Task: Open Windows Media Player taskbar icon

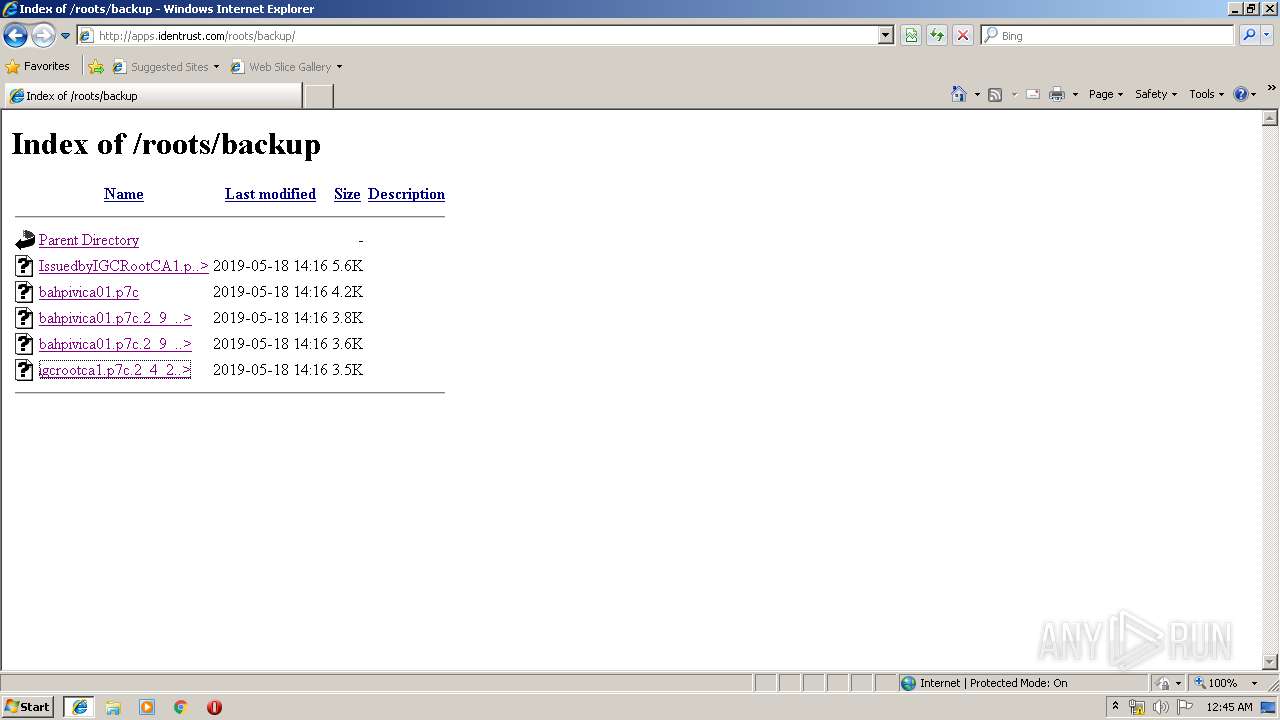Action: coord(147,707)
